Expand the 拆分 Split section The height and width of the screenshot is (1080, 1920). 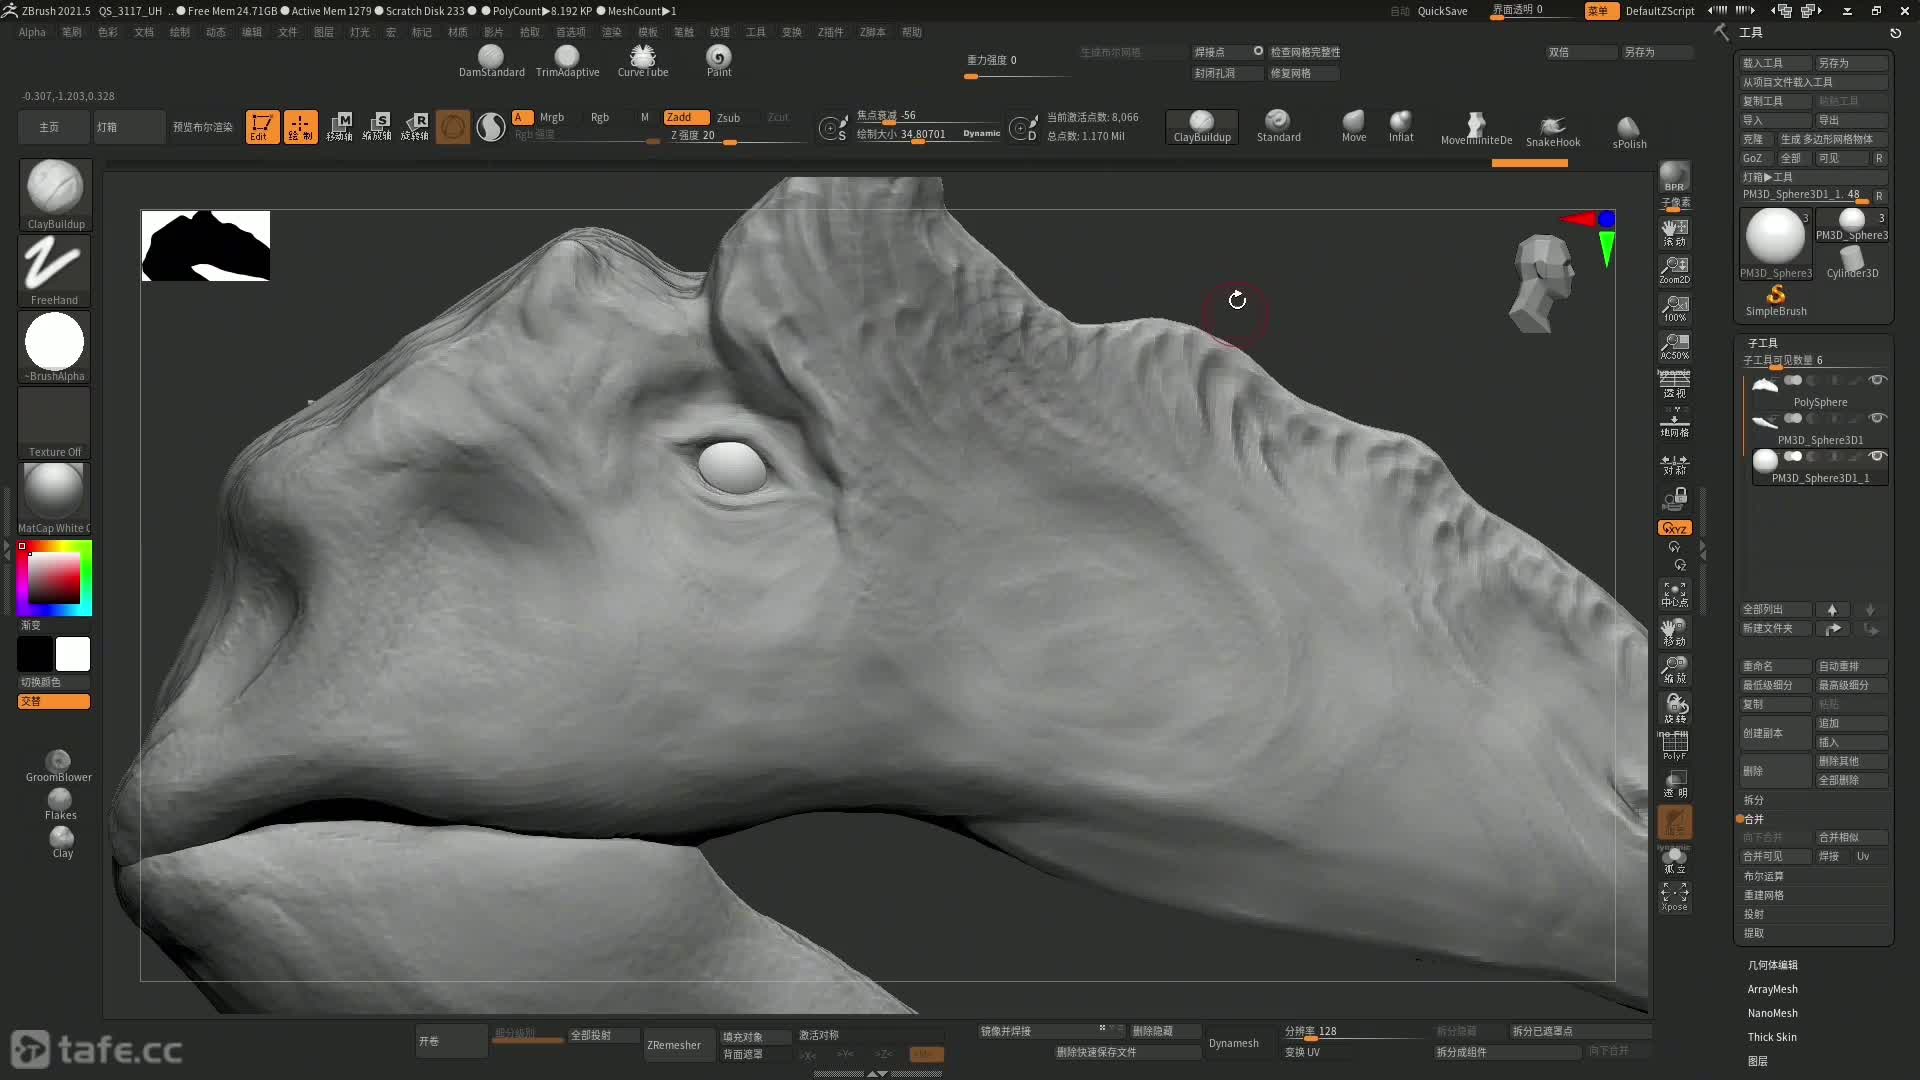(1754, 800)
